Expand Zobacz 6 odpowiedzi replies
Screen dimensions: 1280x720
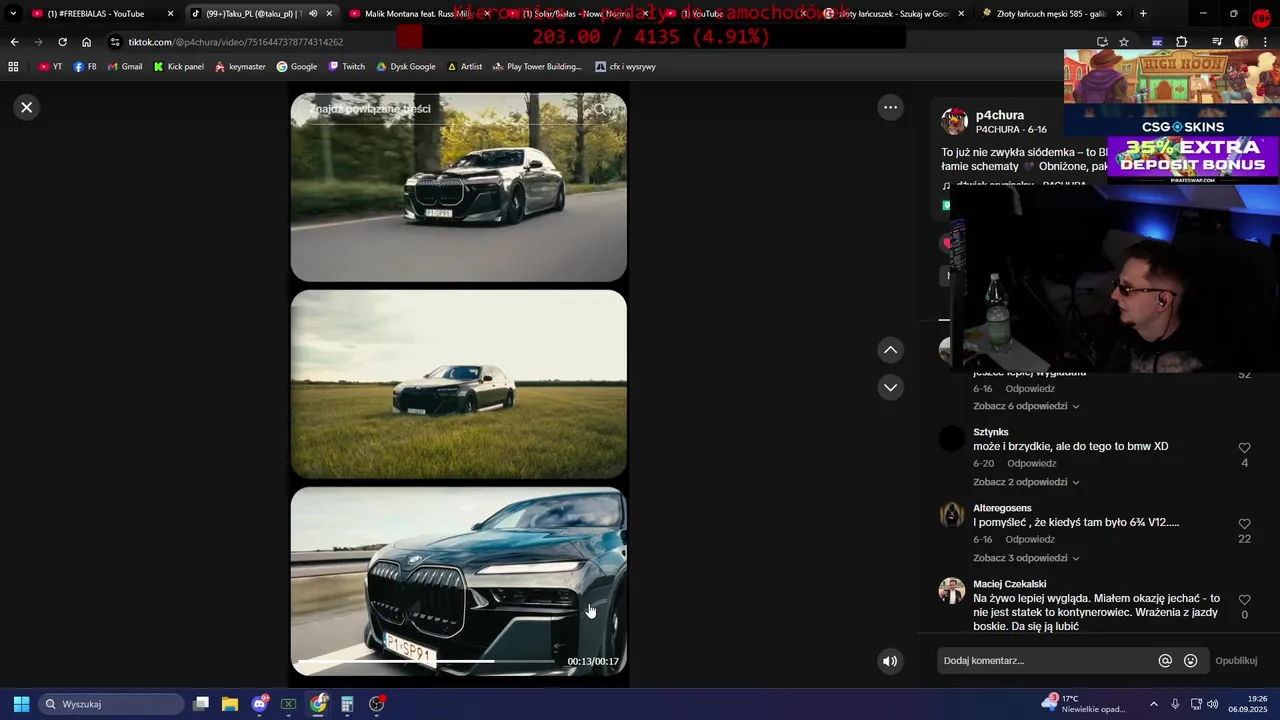(1026, 406)
